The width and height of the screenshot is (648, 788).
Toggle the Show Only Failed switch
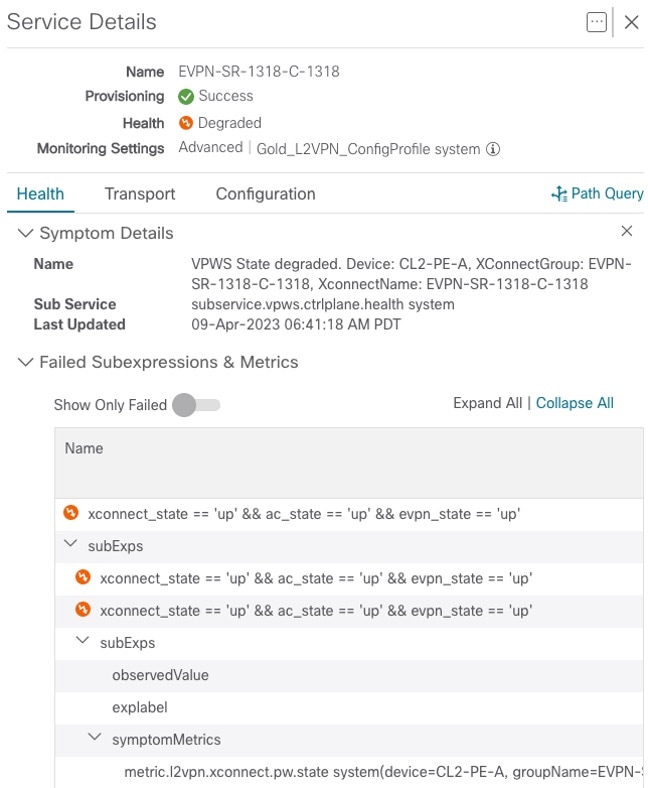click(195, 405)
